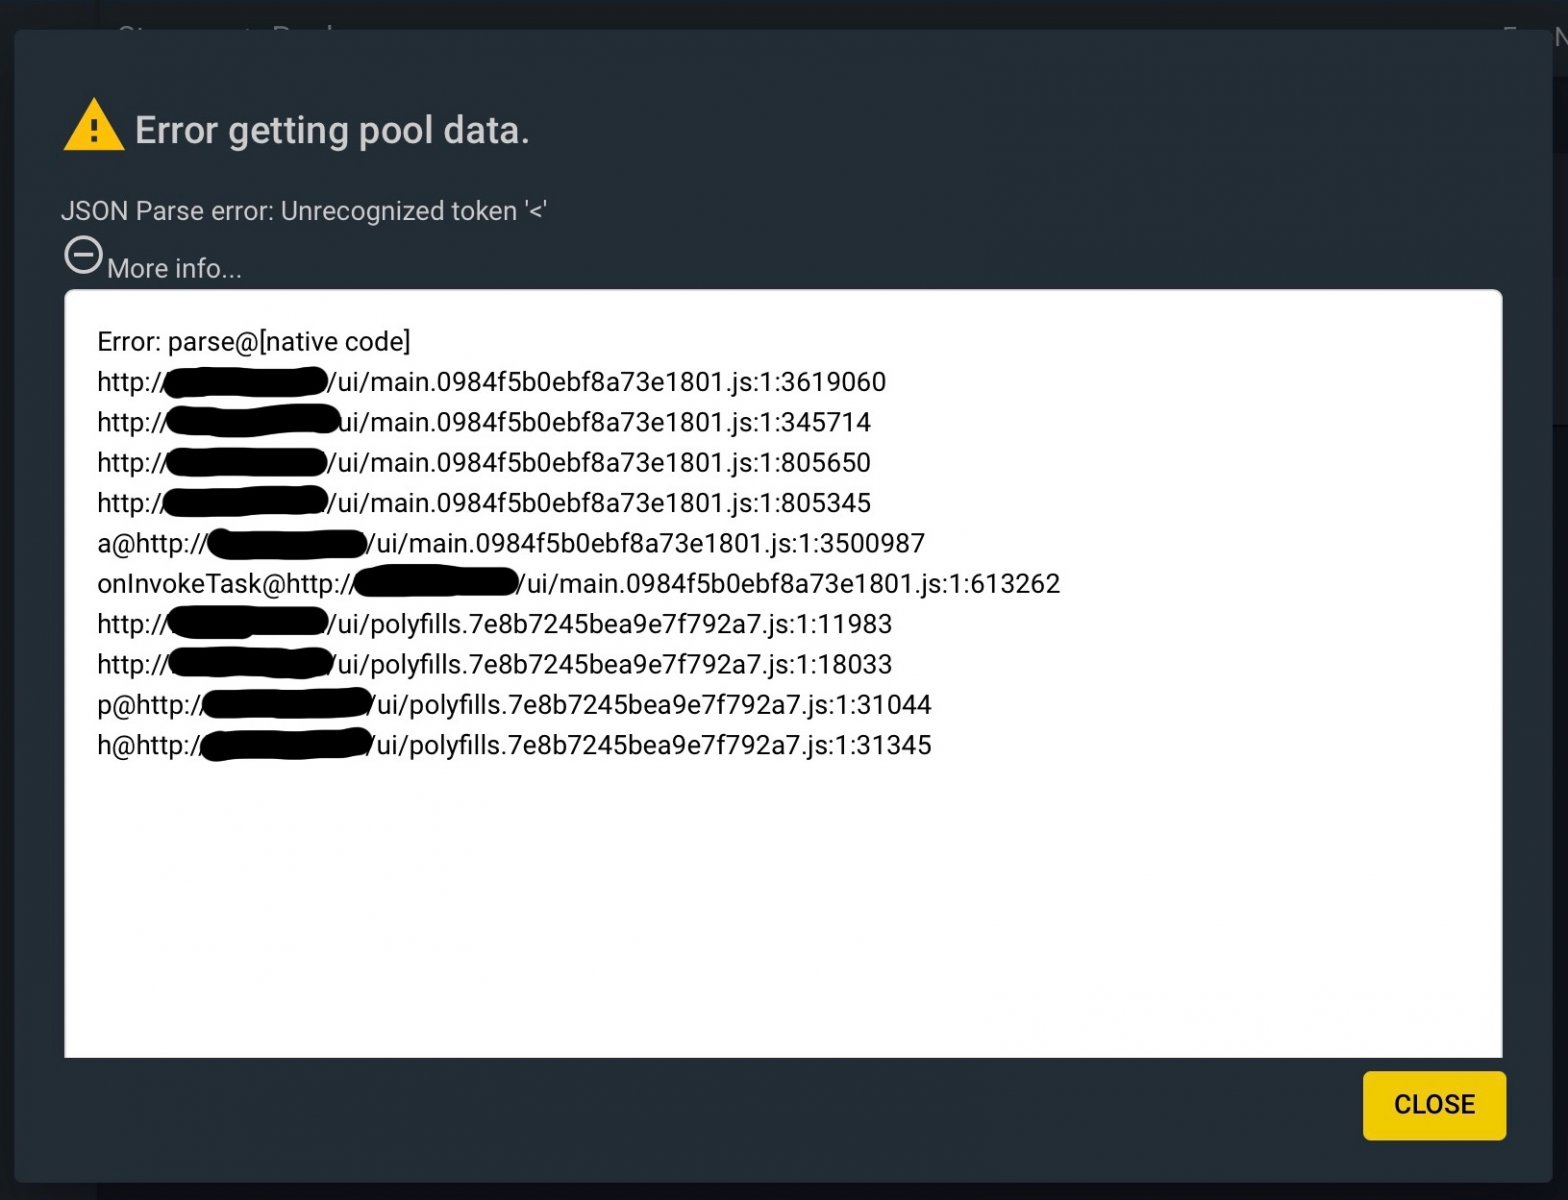Click the empty area of the white details box

(x=782, y=900)
